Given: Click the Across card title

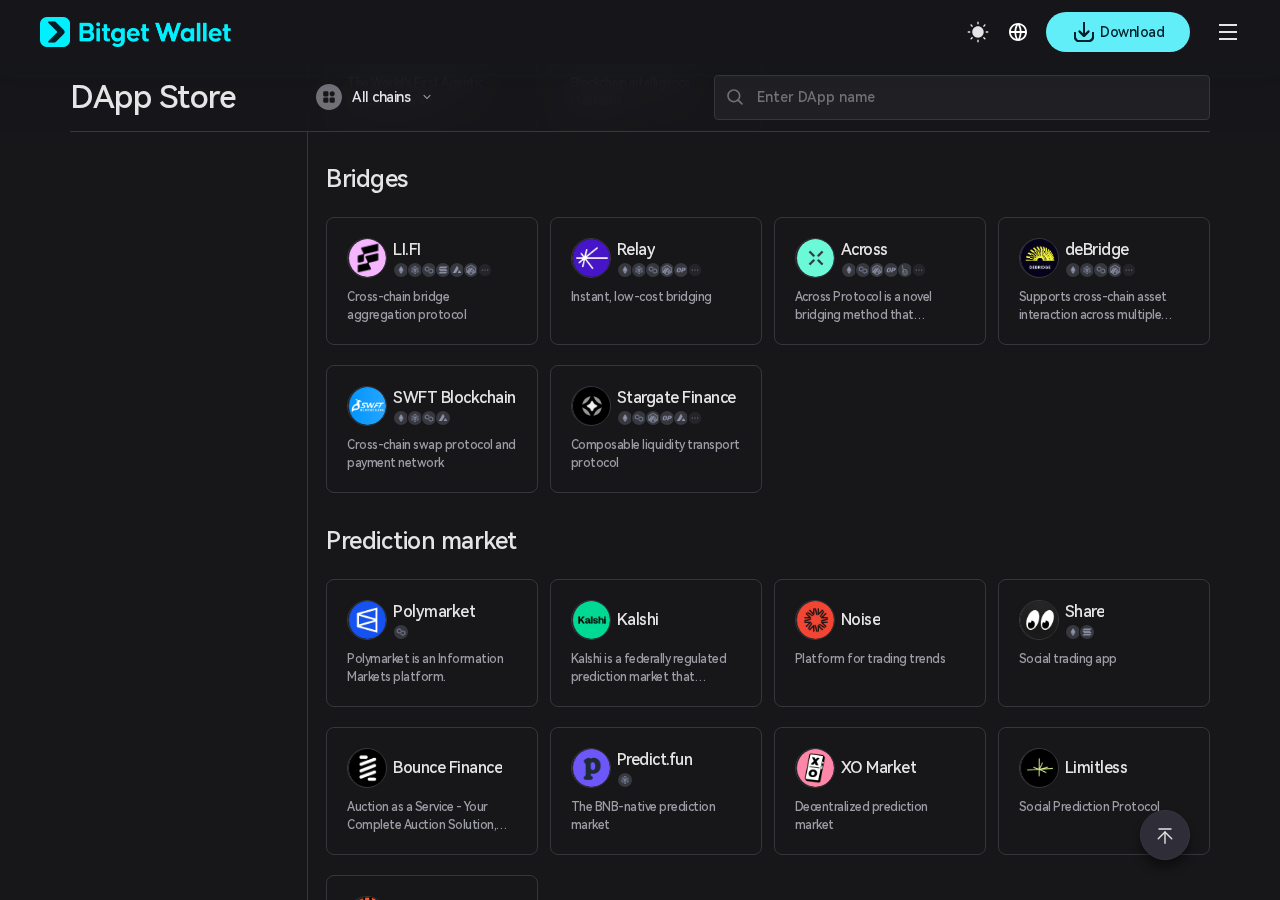Looking at the screenshot, I should tap(864, 249).
